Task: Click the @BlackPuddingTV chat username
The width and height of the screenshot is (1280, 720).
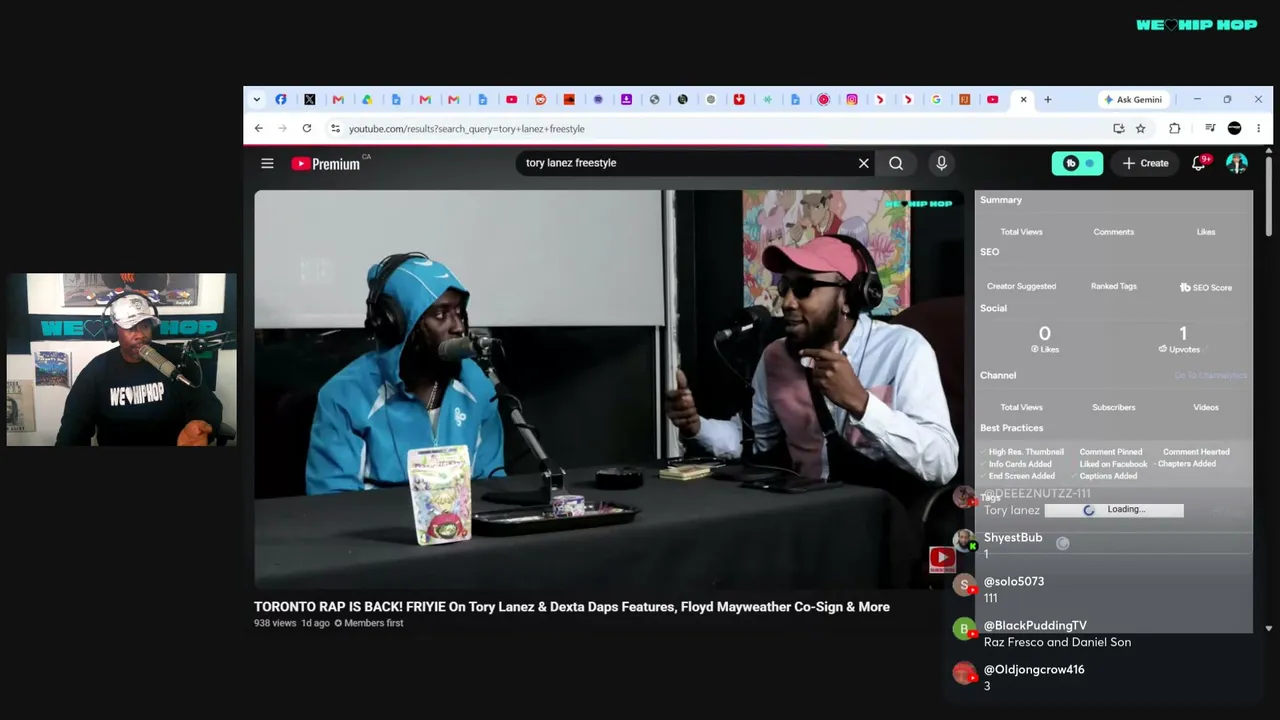Action: (x=1035, y=626)
